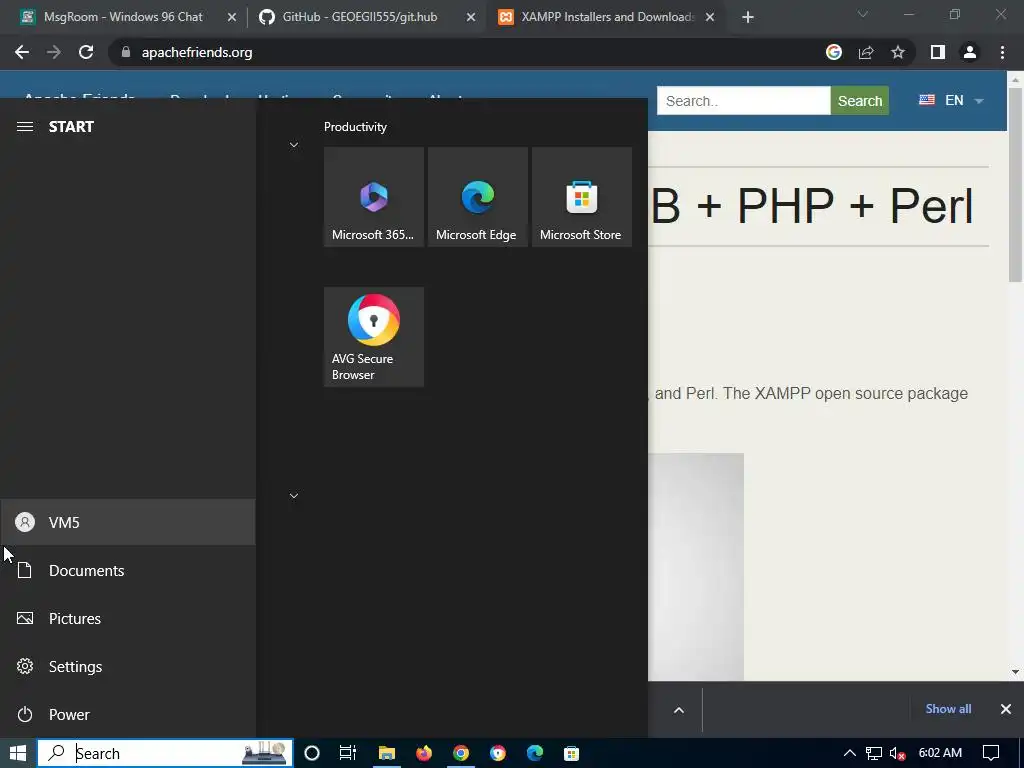The width and height of the screenshot is (1024, 768).
Task: Open Cortana circle icon on taskbar
Action: click(312, 753)
